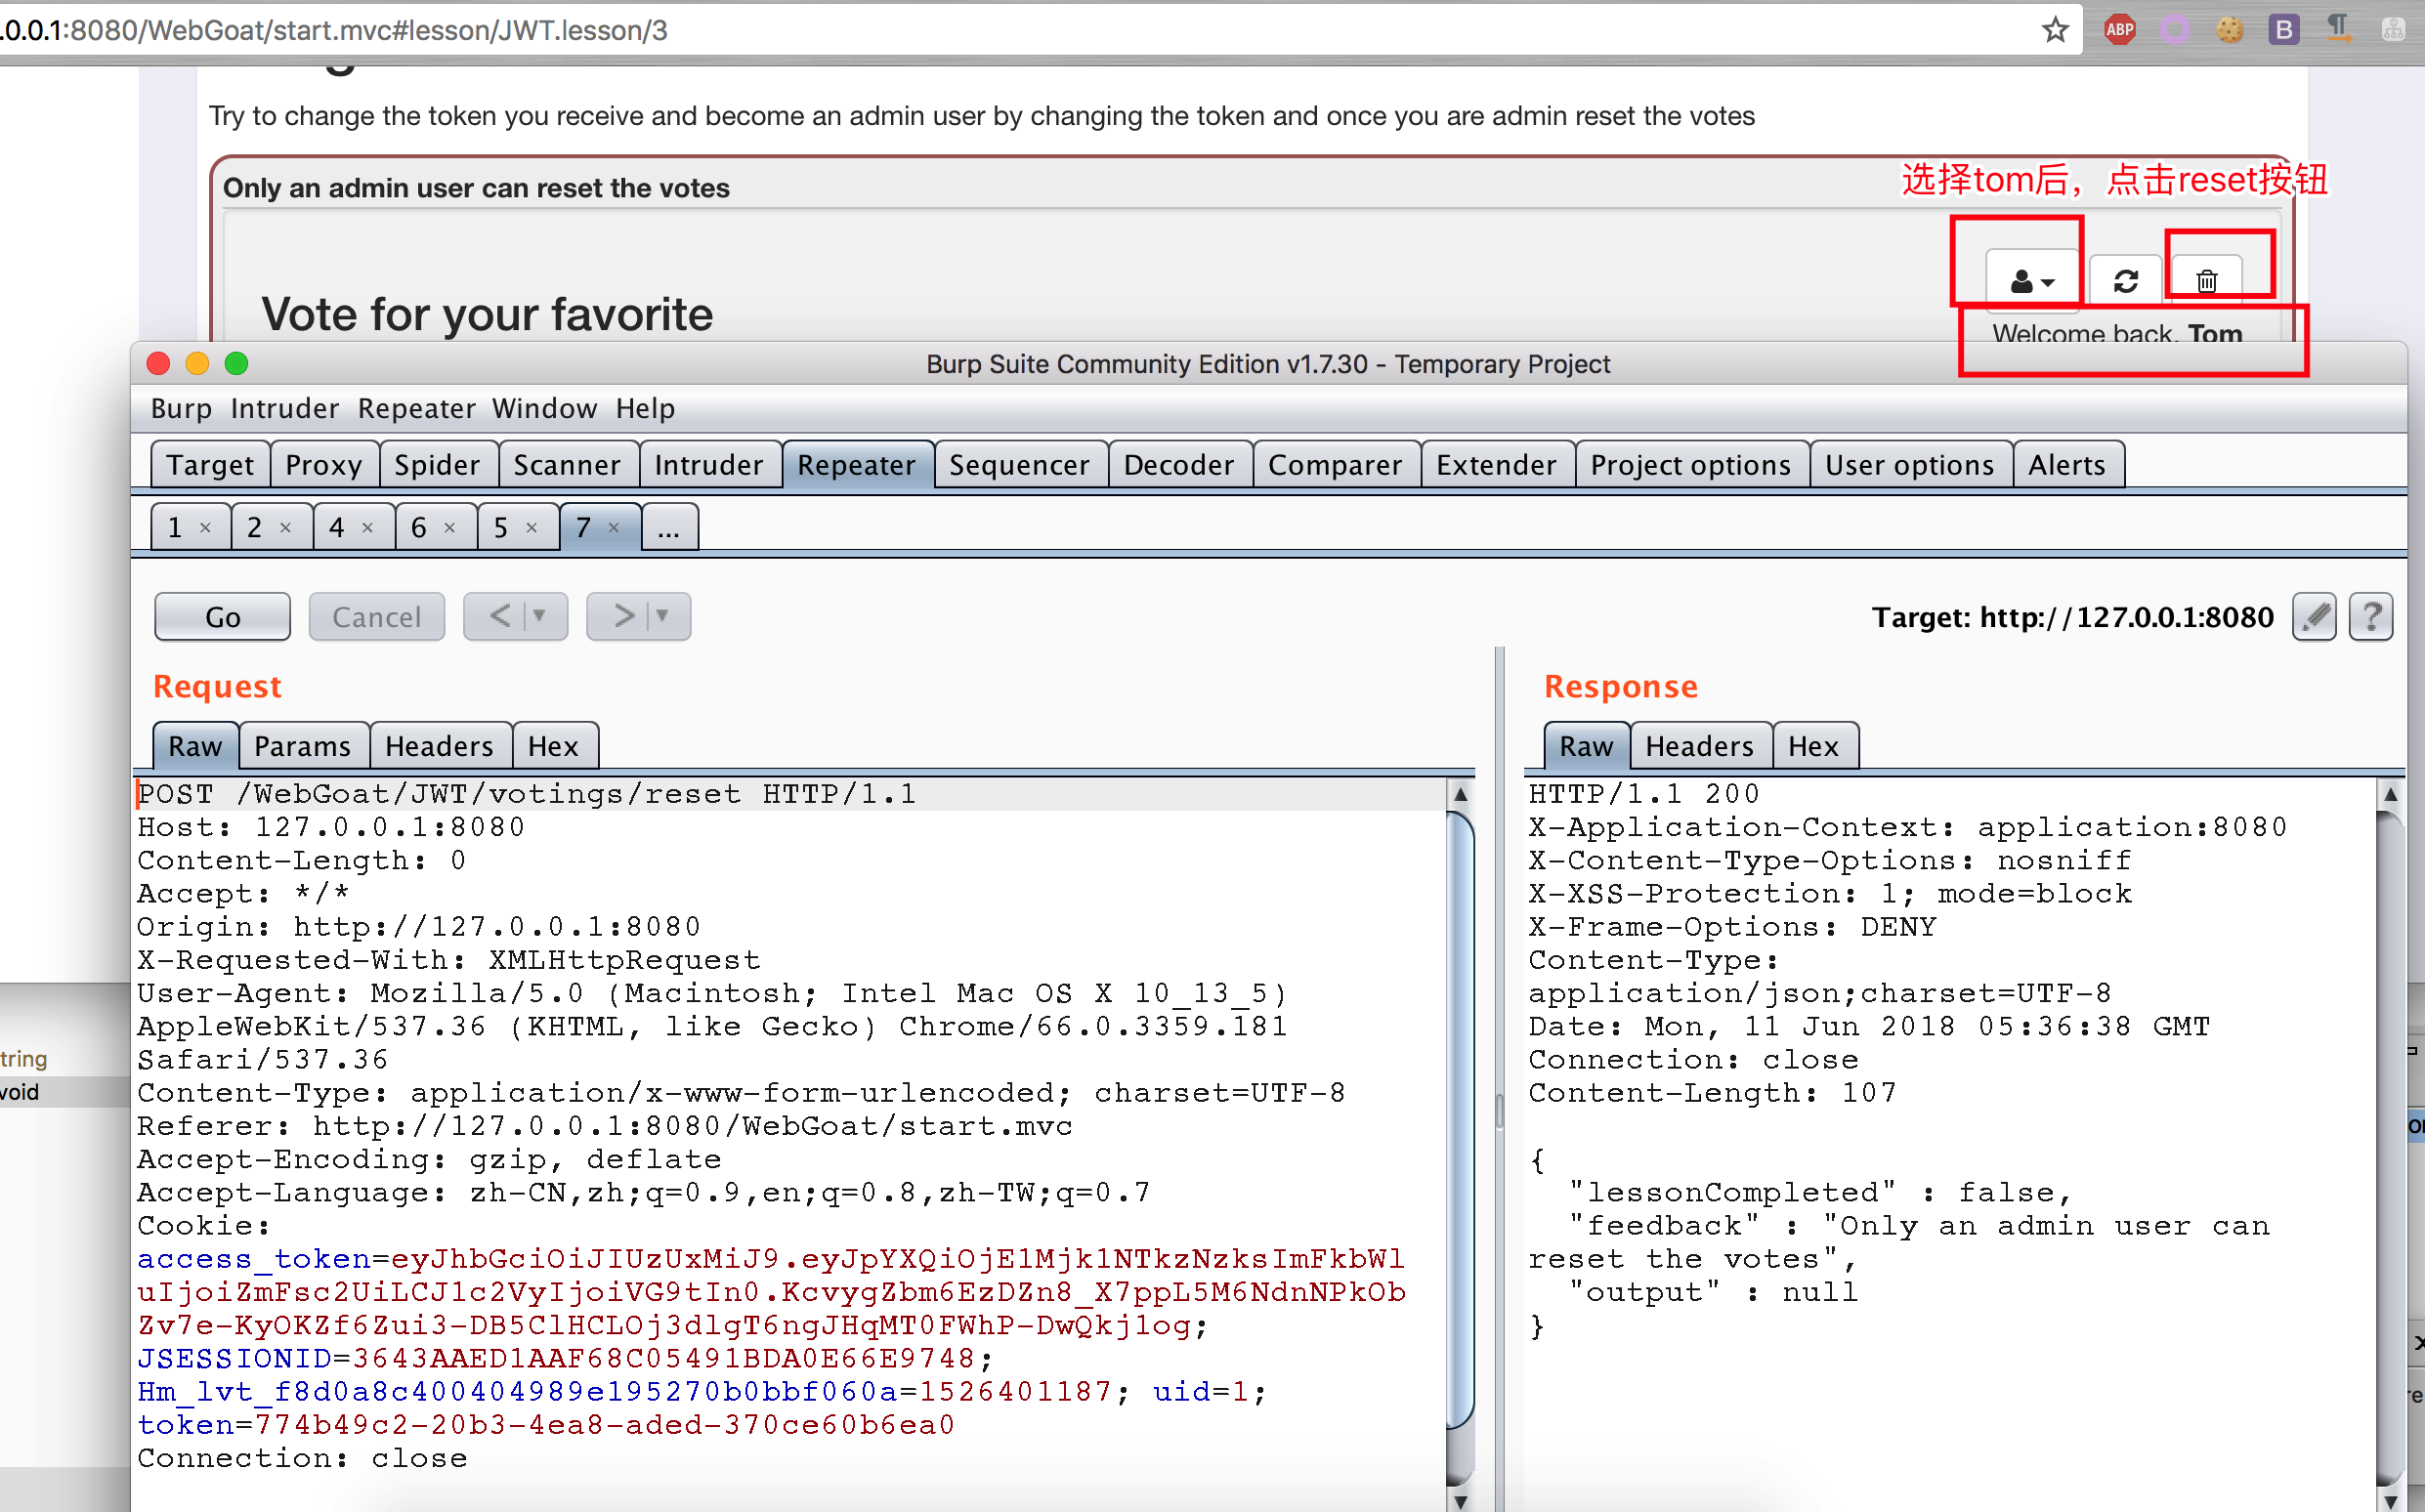Image resolution: width=2425 pixels, height=1512 pixels.
Task: Click the refresh votes icon in WebGoat
Action: (2126, 281)
